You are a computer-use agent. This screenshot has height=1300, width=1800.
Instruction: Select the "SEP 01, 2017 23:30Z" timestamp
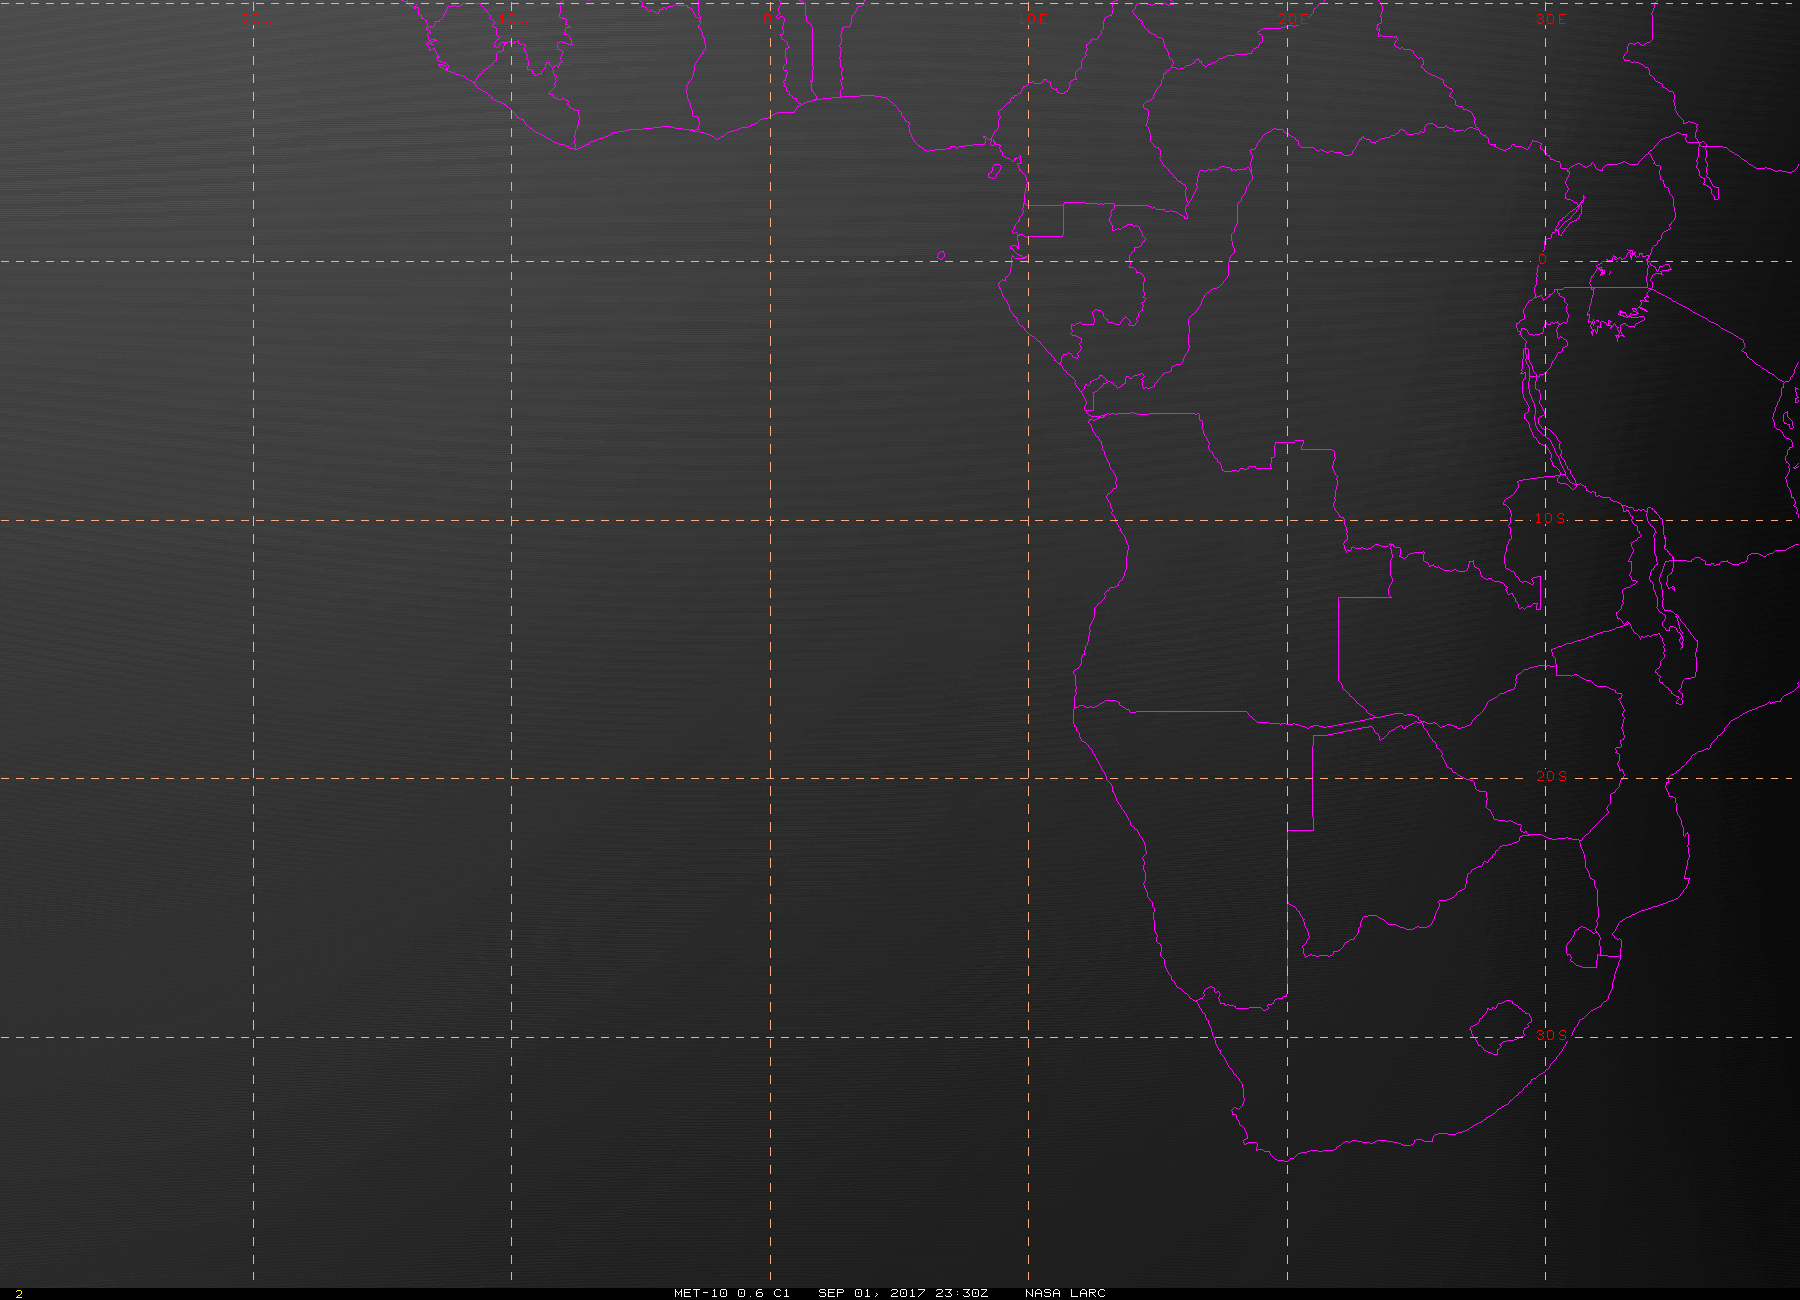(903, 1293)
